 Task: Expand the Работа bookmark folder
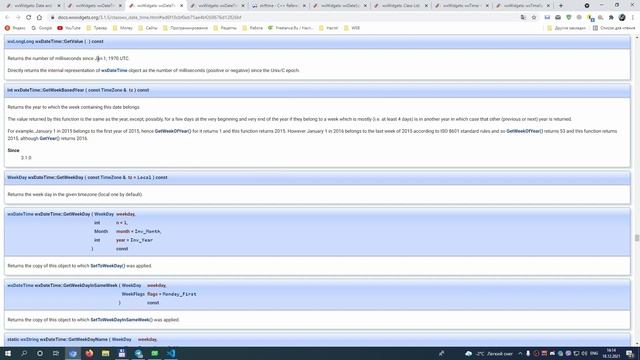253,28
